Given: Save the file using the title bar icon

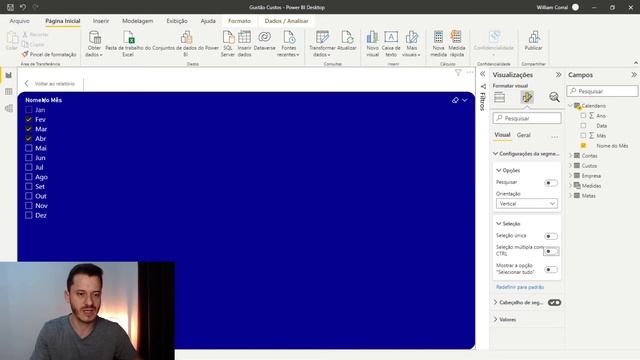Looking at the screenshot, I should point(10,7).
